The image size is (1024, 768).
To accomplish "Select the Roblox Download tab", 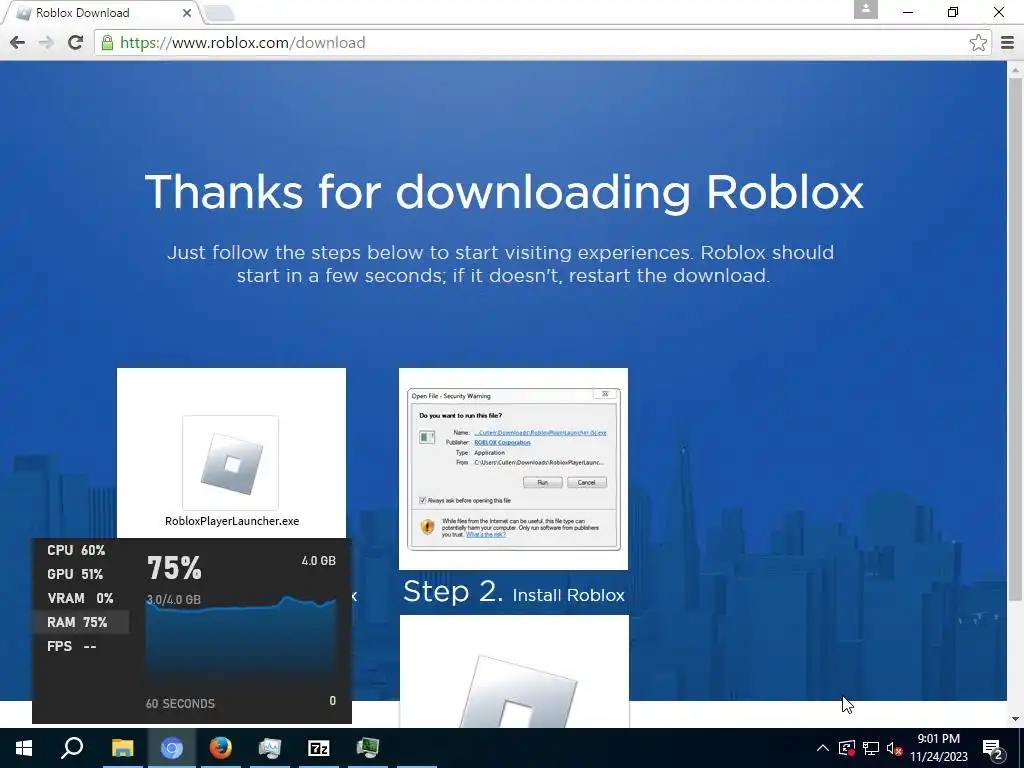I will [x=99, y=12].
